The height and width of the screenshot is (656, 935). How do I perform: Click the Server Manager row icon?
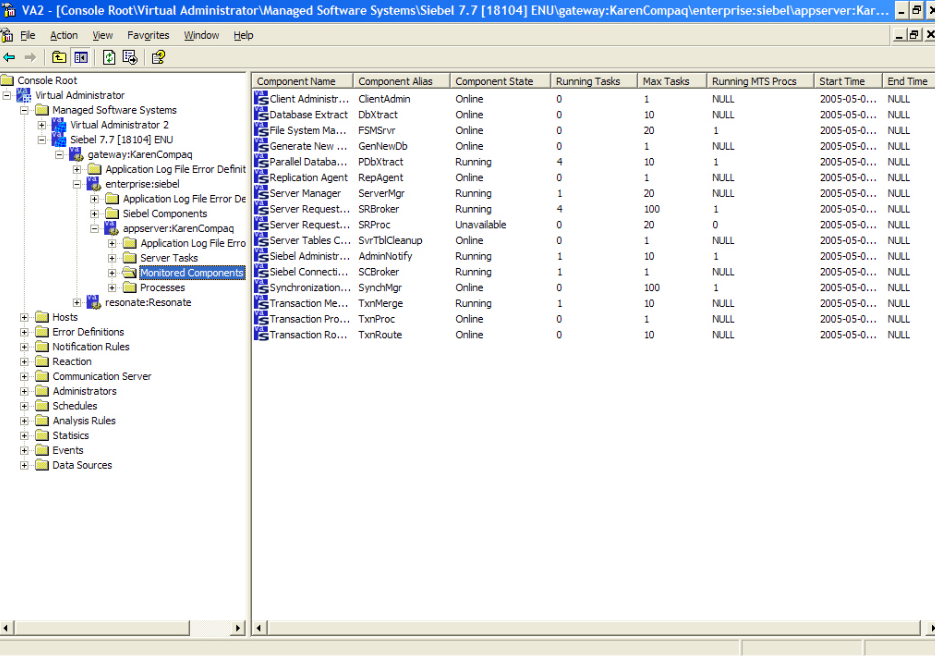click(x=261, y=193)
